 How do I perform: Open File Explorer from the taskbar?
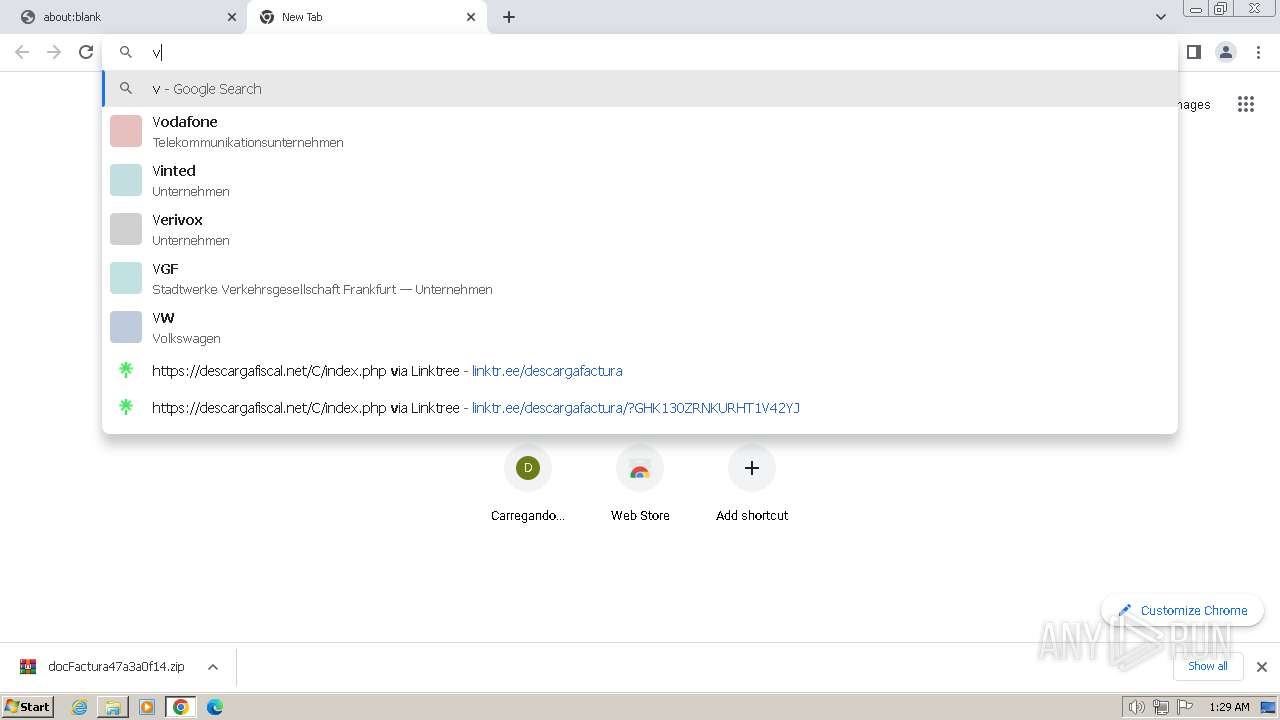tap(113, 707)
